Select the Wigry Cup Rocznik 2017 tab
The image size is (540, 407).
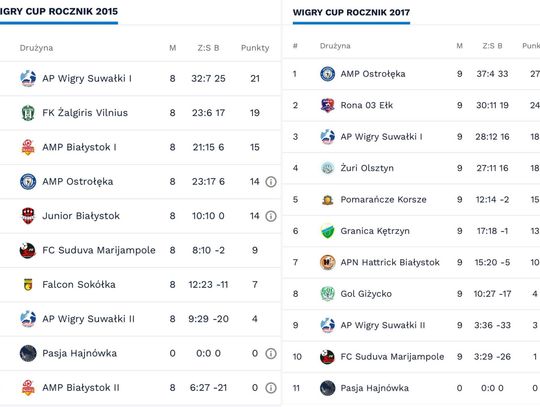click(x=351, y=13)
